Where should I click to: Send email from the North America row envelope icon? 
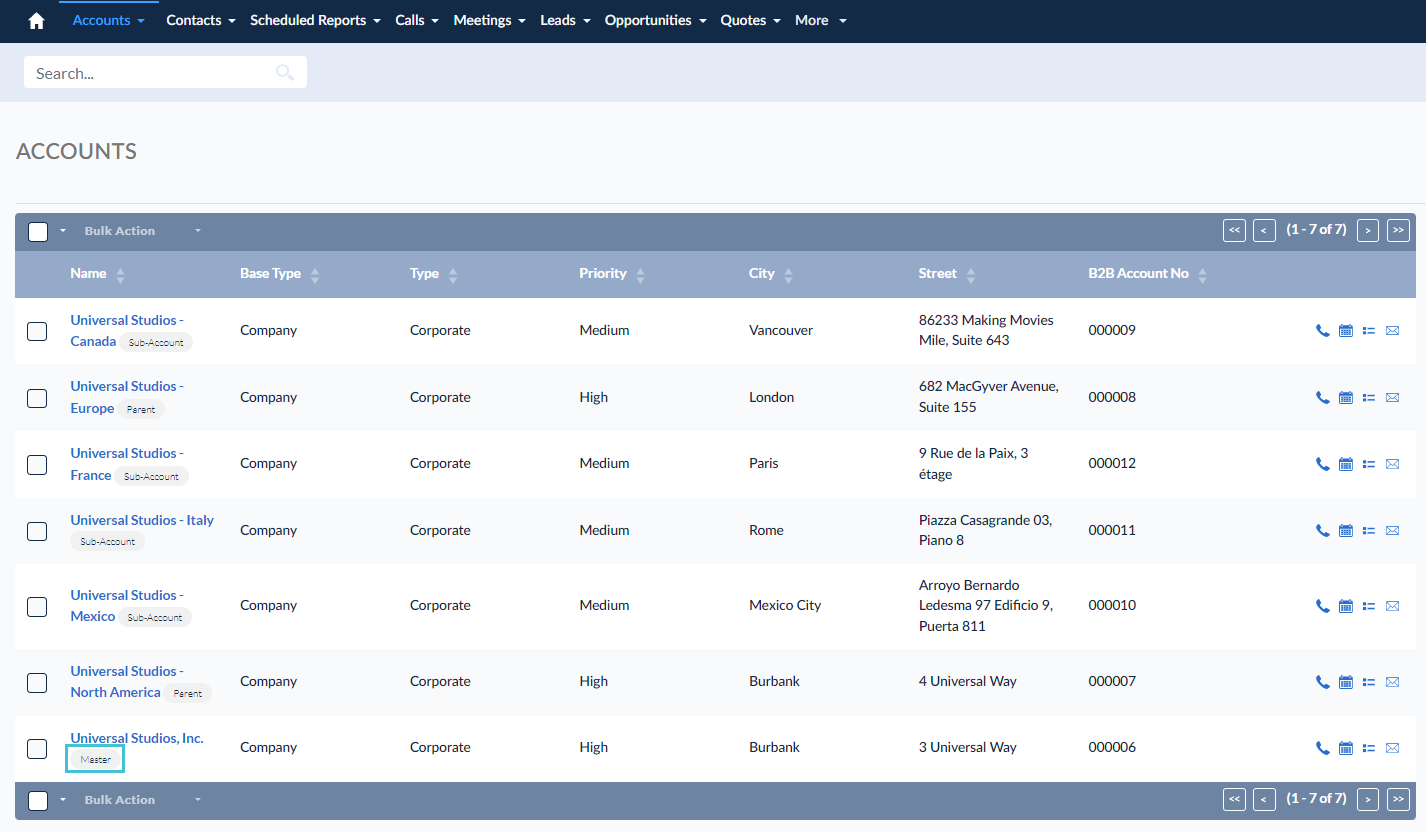1392,682
